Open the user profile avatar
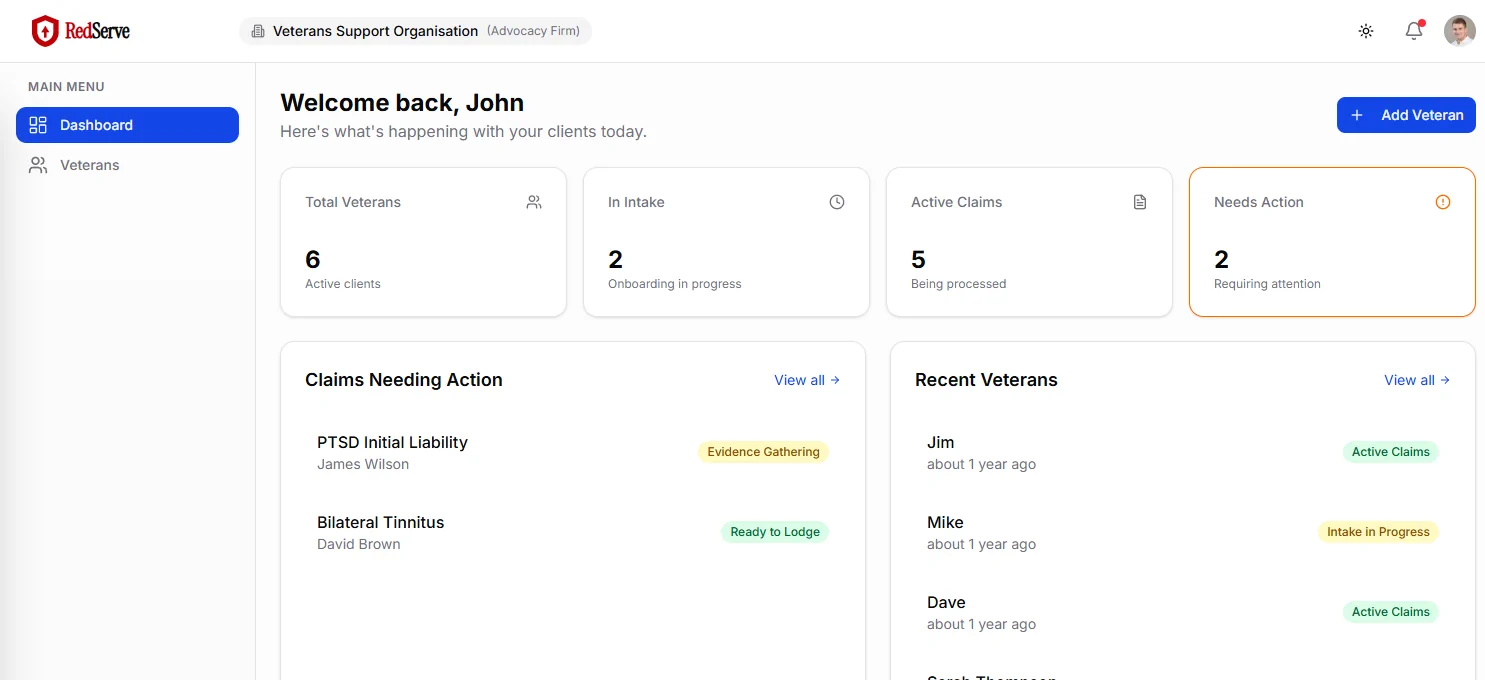1485x680 pixels. pyautogui.click(x=1460, y=31)
